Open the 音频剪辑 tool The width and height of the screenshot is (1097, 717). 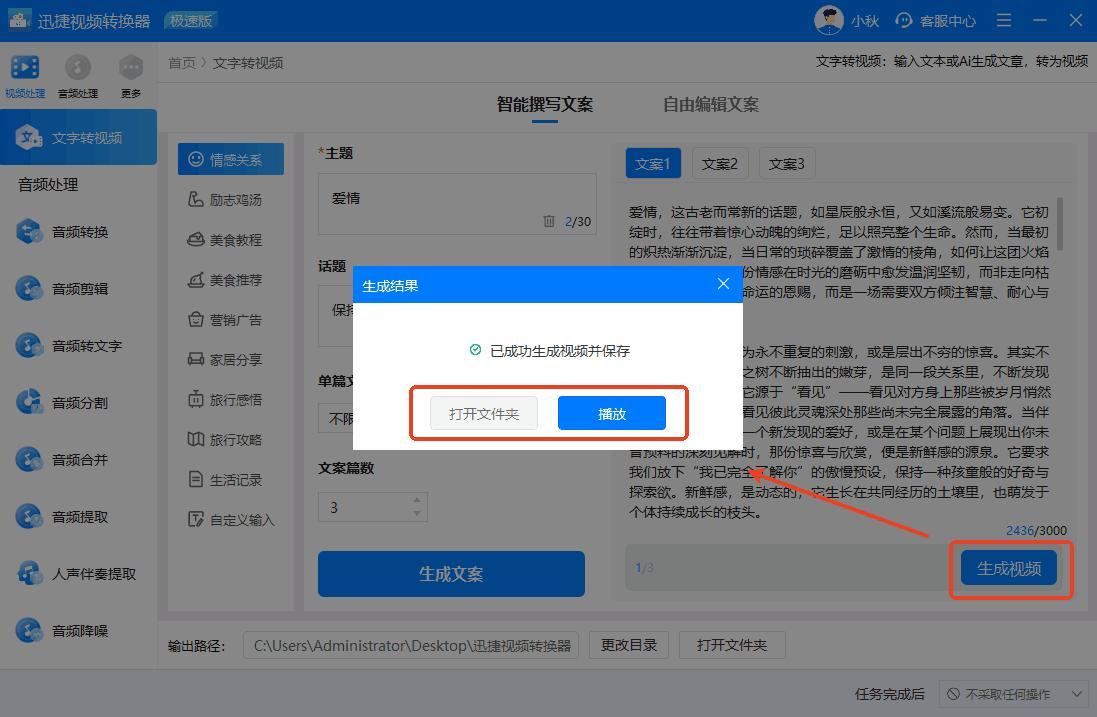(x=80, y=289)
